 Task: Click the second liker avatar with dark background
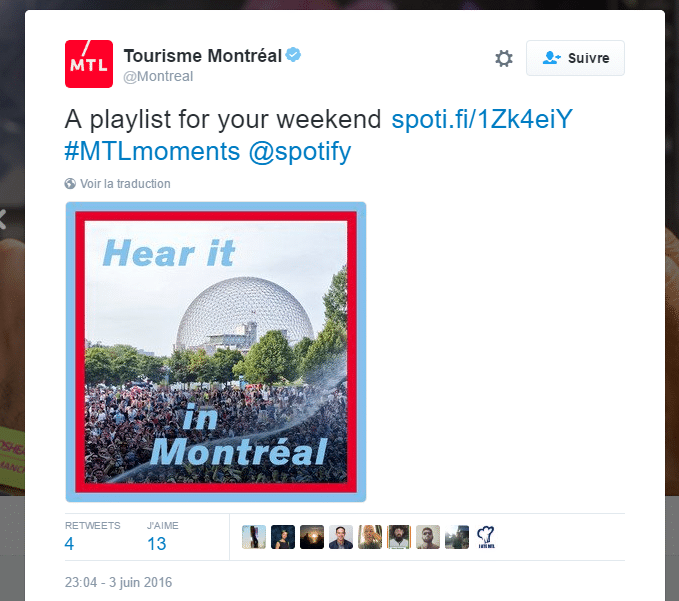pos(283,537)
